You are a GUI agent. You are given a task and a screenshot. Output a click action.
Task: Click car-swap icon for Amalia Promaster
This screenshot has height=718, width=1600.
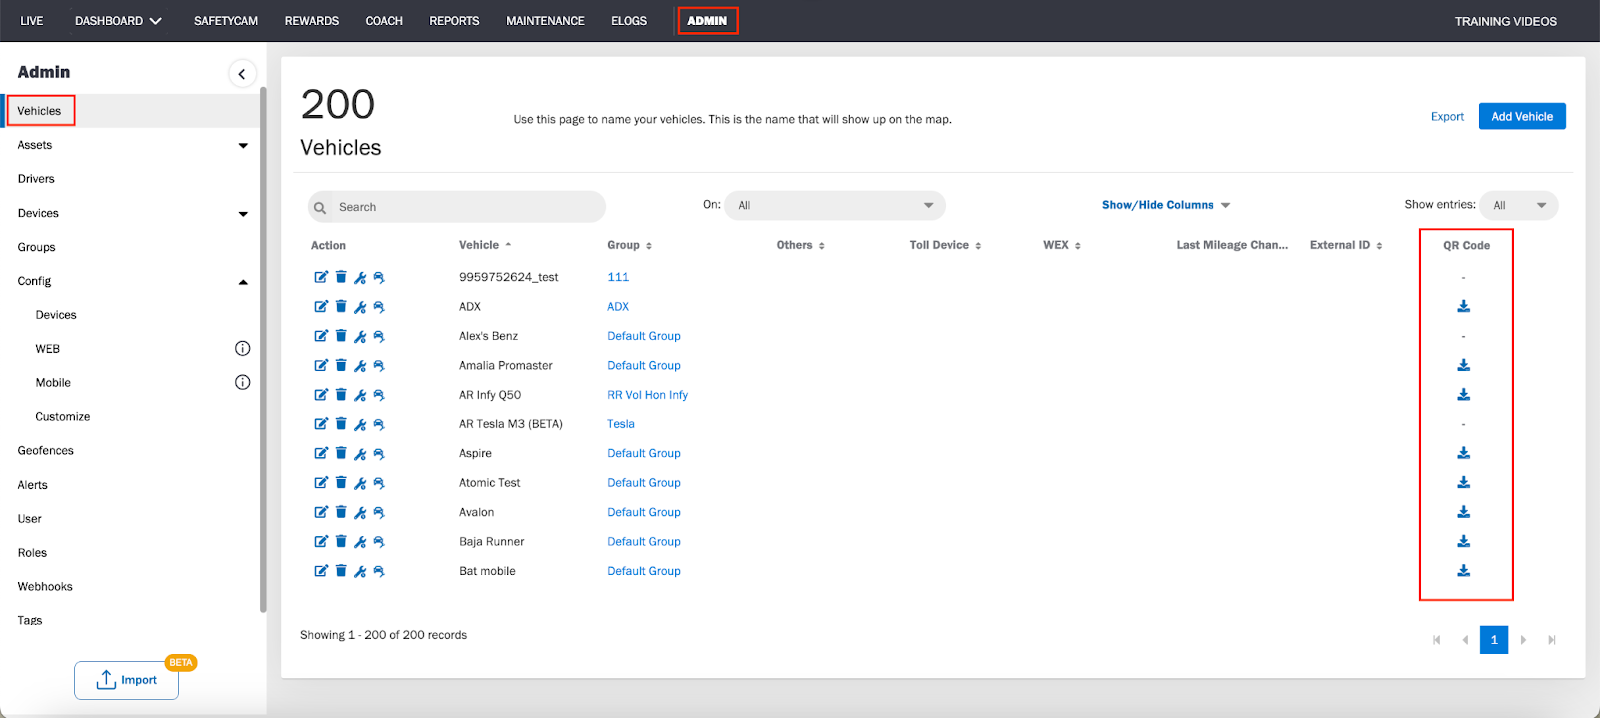point(379,366)
